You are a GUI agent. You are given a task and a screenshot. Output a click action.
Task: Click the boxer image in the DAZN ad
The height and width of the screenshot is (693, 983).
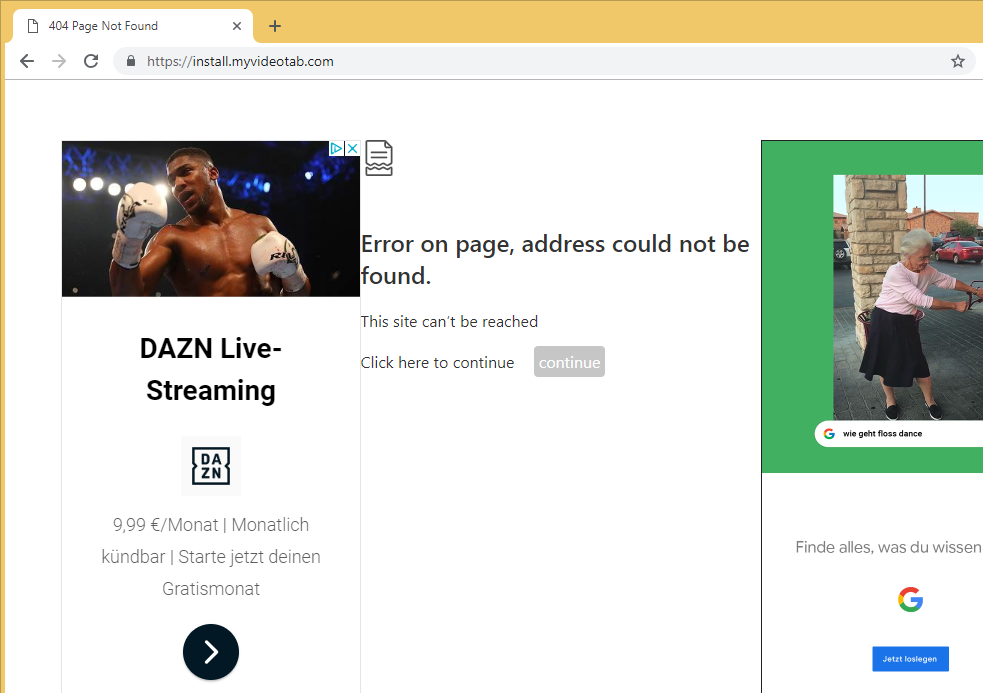click(x=211, y=219)
